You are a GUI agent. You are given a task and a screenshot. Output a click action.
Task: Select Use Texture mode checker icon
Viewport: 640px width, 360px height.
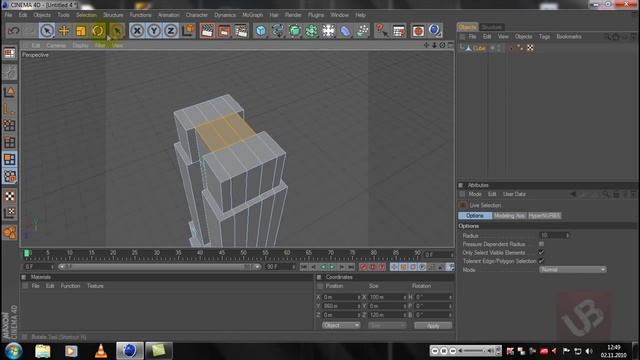pyautogui.click(x=10, y=196)
